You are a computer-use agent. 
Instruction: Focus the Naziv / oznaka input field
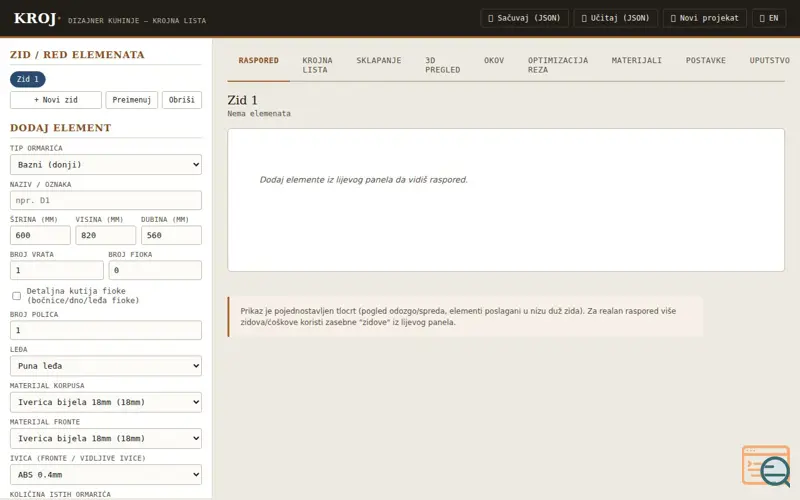[106, 201]
